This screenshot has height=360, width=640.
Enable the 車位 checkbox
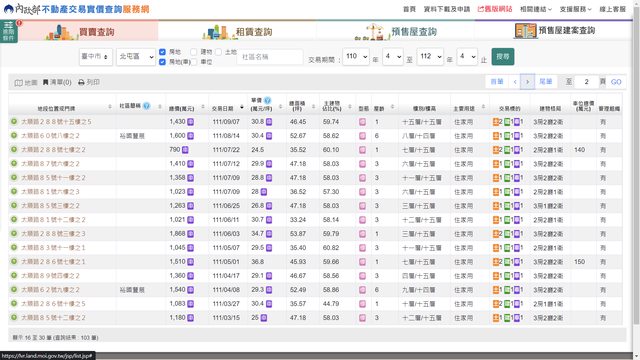tap(194, 62)
